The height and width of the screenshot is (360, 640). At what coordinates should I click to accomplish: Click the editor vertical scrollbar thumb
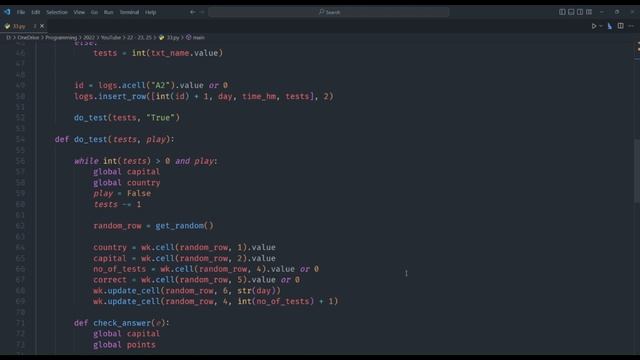(636, 170)
